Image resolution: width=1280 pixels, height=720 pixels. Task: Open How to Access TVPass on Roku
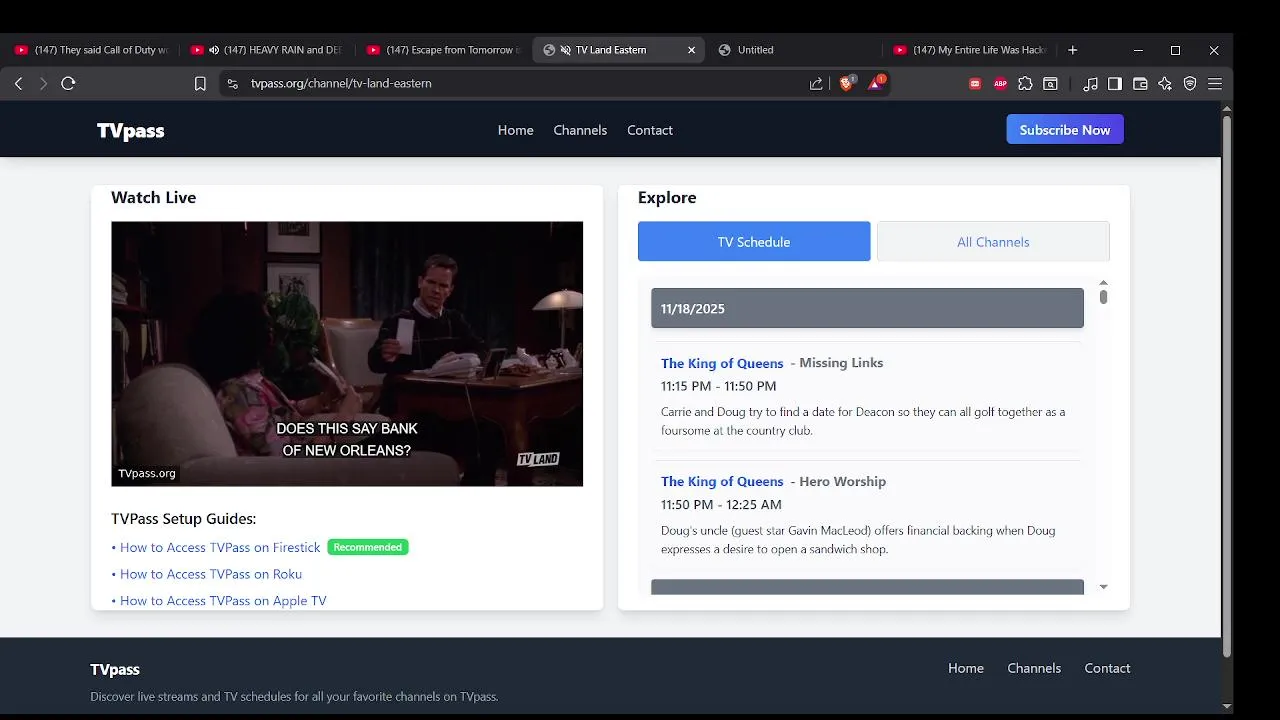211,575
